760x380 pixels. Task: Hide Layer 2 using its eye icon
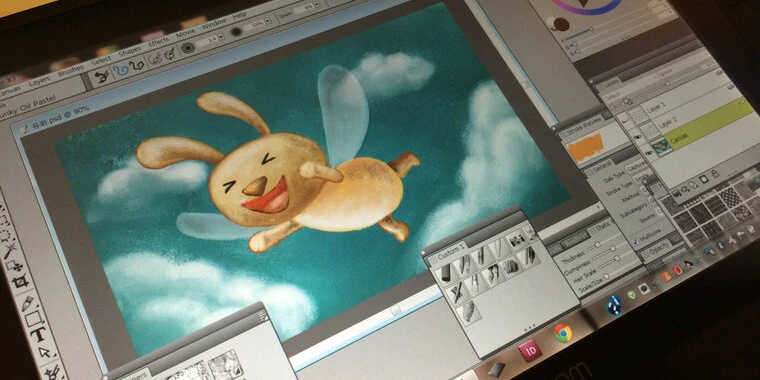tap(636, 137)
